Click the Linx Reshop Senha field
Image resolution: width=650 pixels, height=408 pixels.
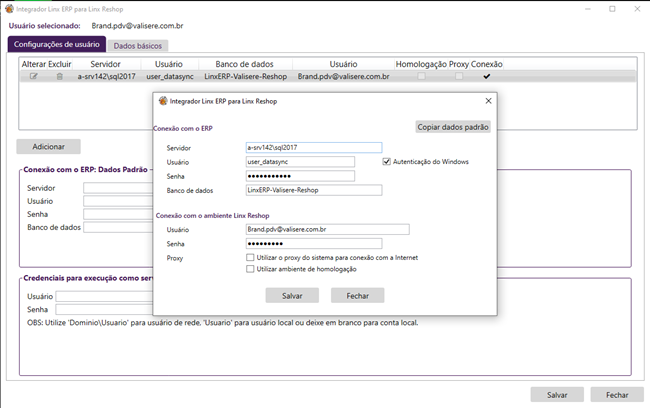(314, 243)
